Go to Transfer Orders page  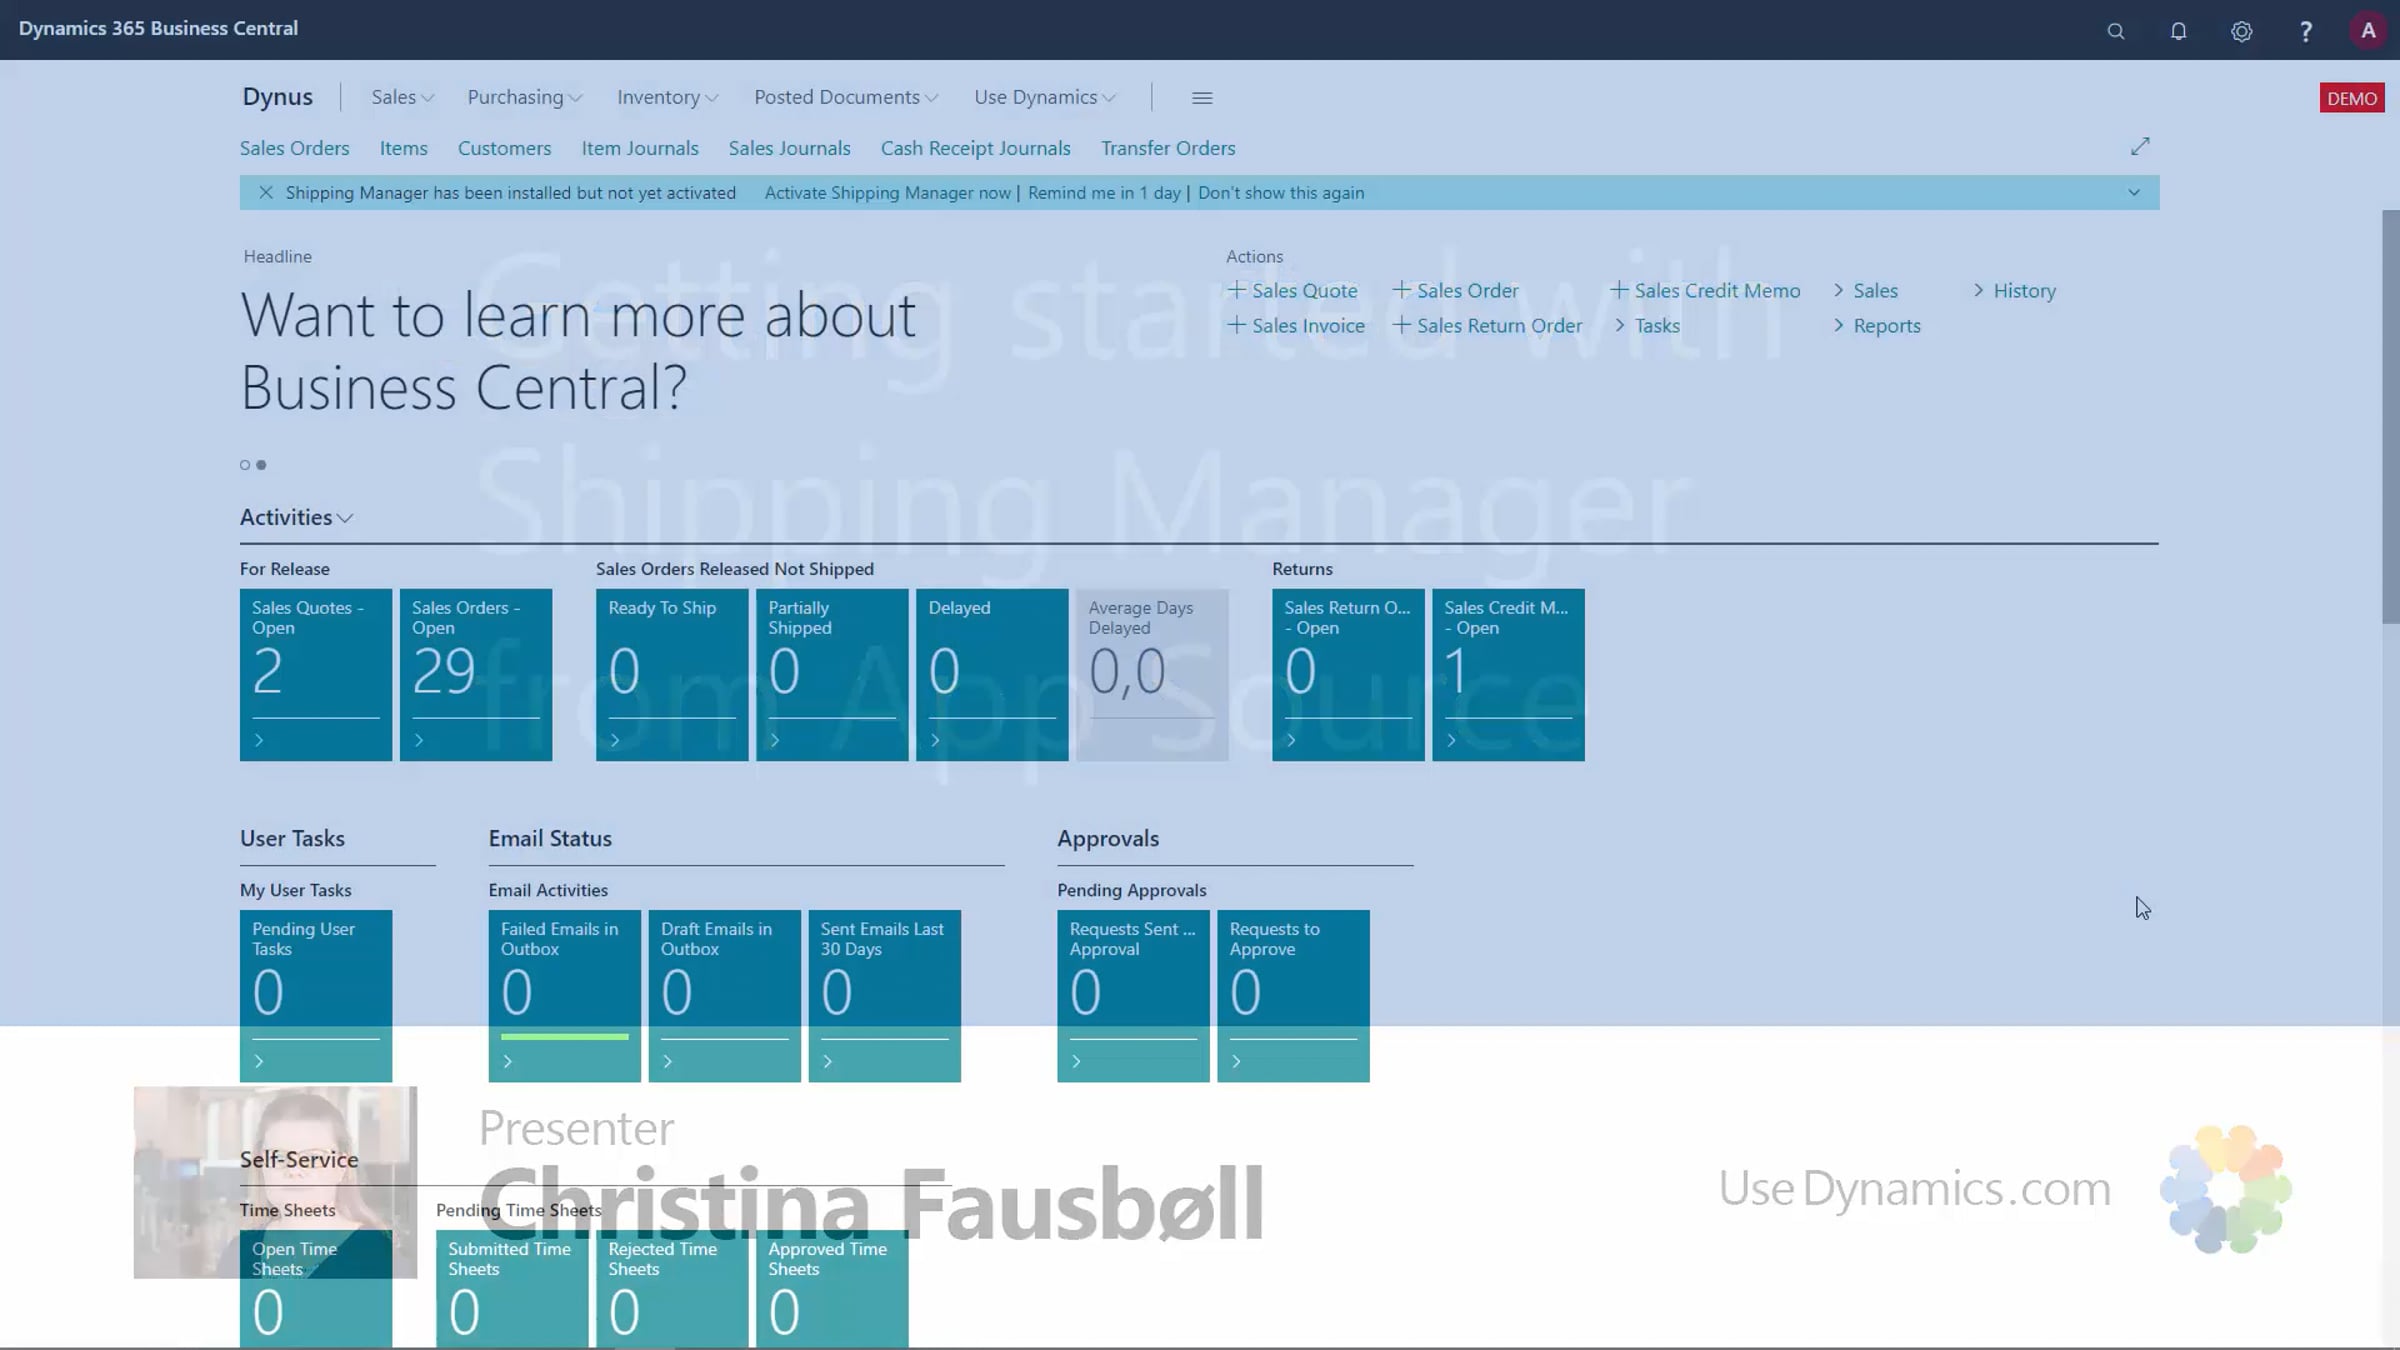[x=1168, y=148]
